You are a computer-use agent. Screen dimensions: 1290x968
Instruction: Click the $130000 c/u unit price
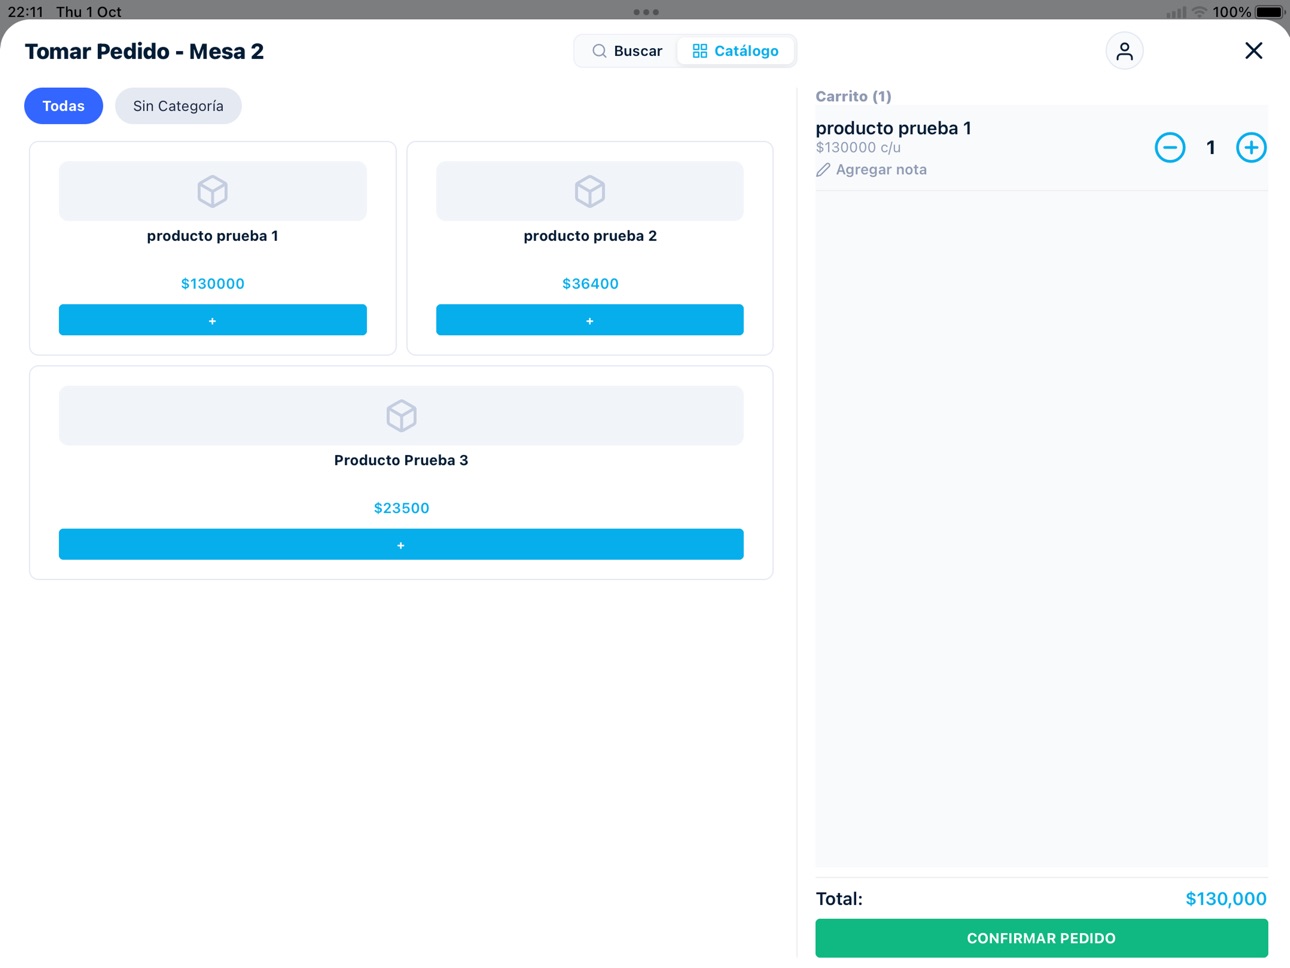click(858, 148)
